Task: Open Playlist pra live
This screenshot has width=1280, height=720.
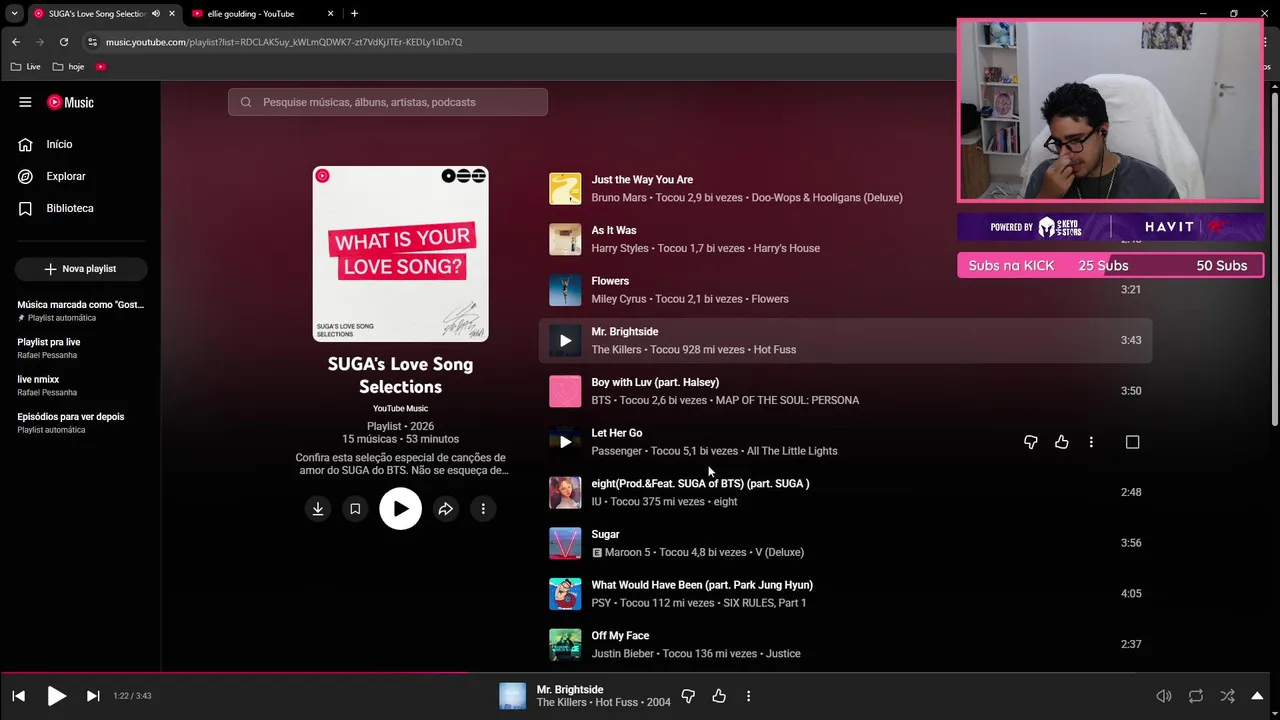Action: [81, 348]
